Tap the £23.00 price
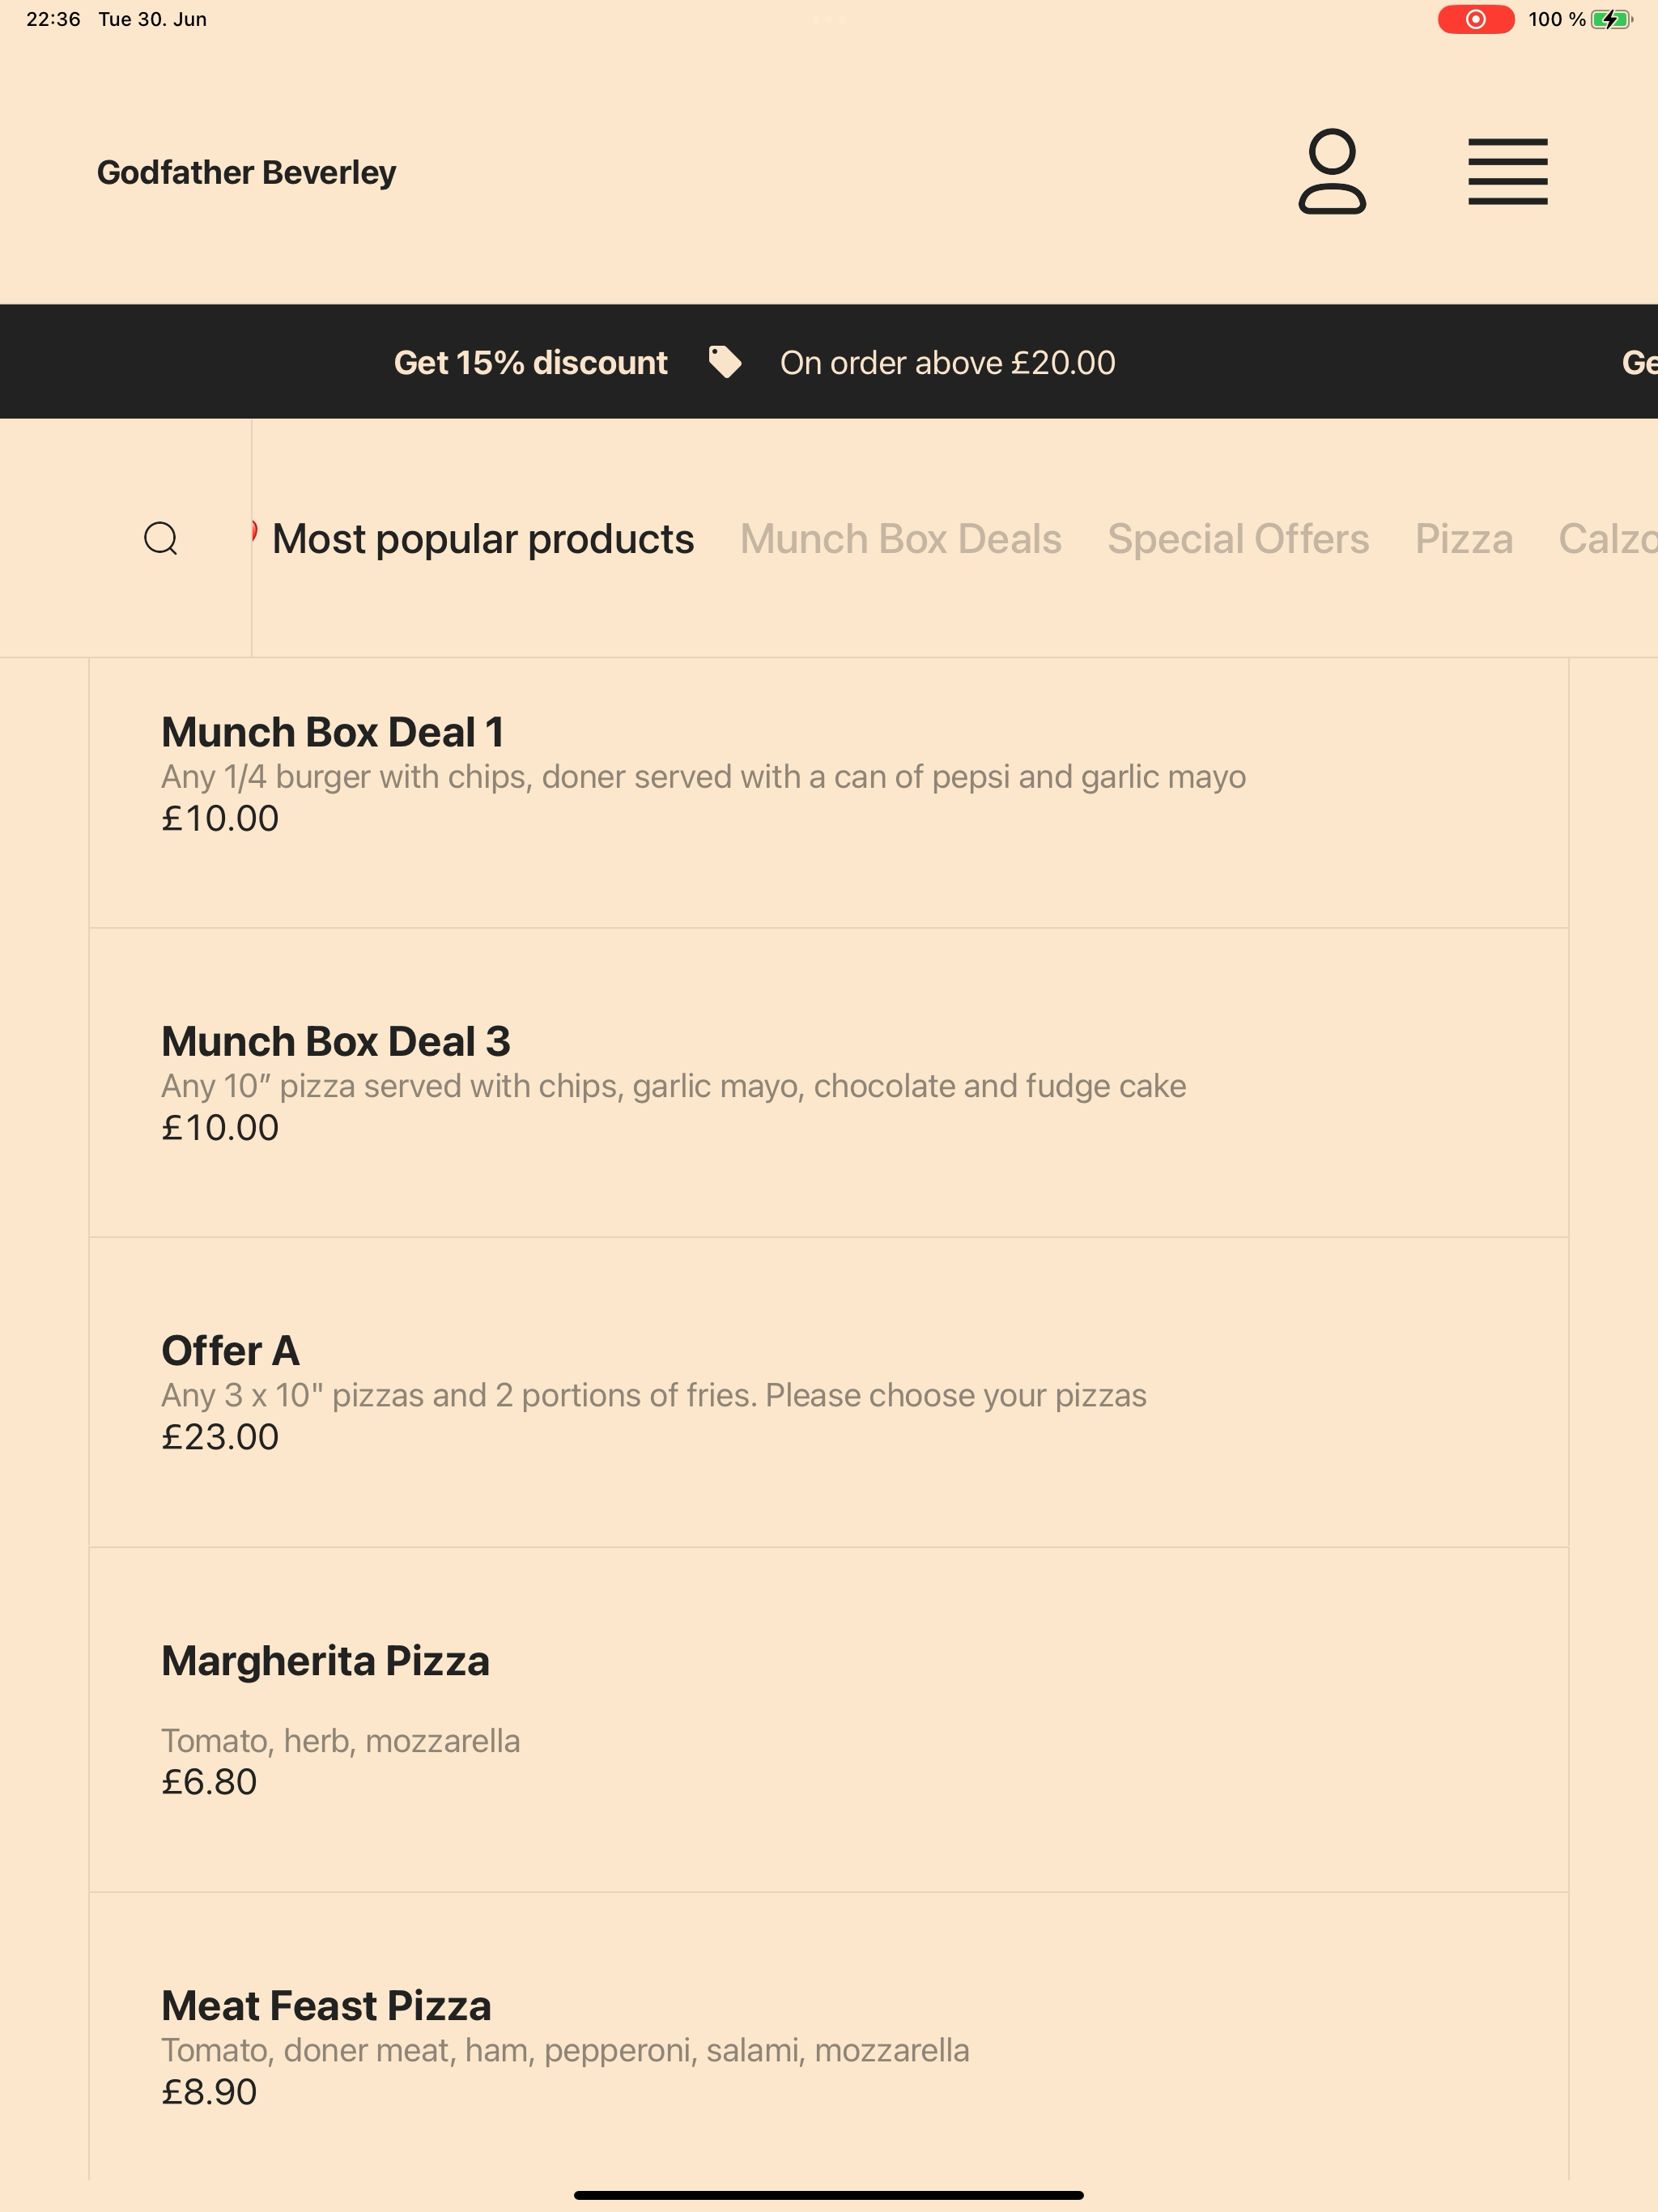 click(220, 1436)
